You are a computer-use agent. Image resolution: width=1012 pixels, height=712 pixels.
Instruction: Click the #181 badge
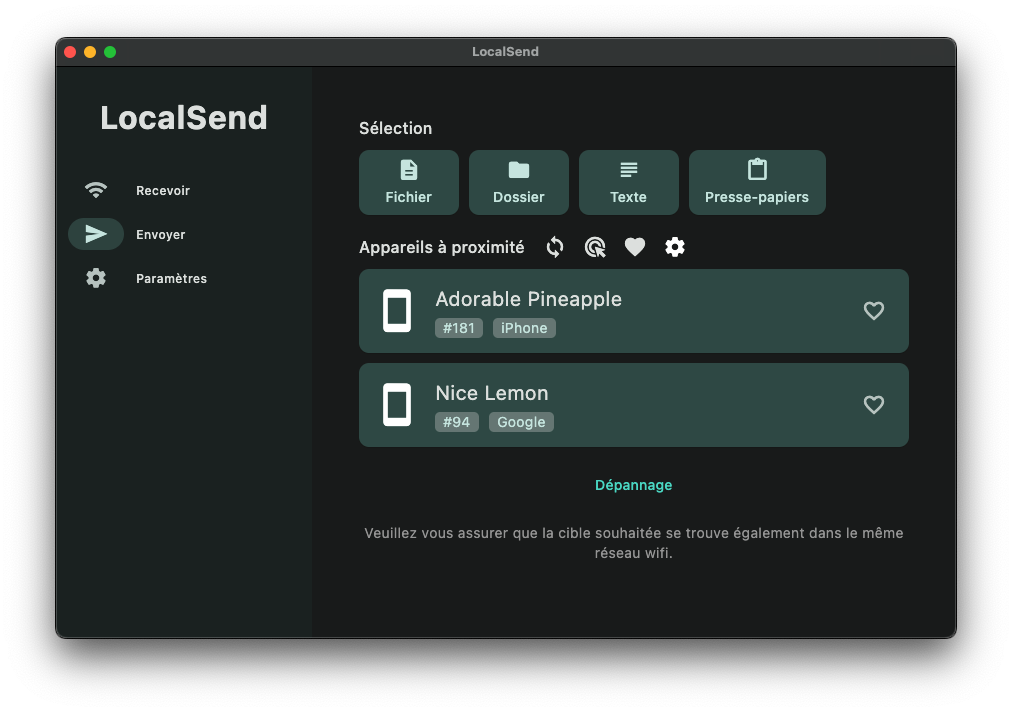[x=459, y=328]
